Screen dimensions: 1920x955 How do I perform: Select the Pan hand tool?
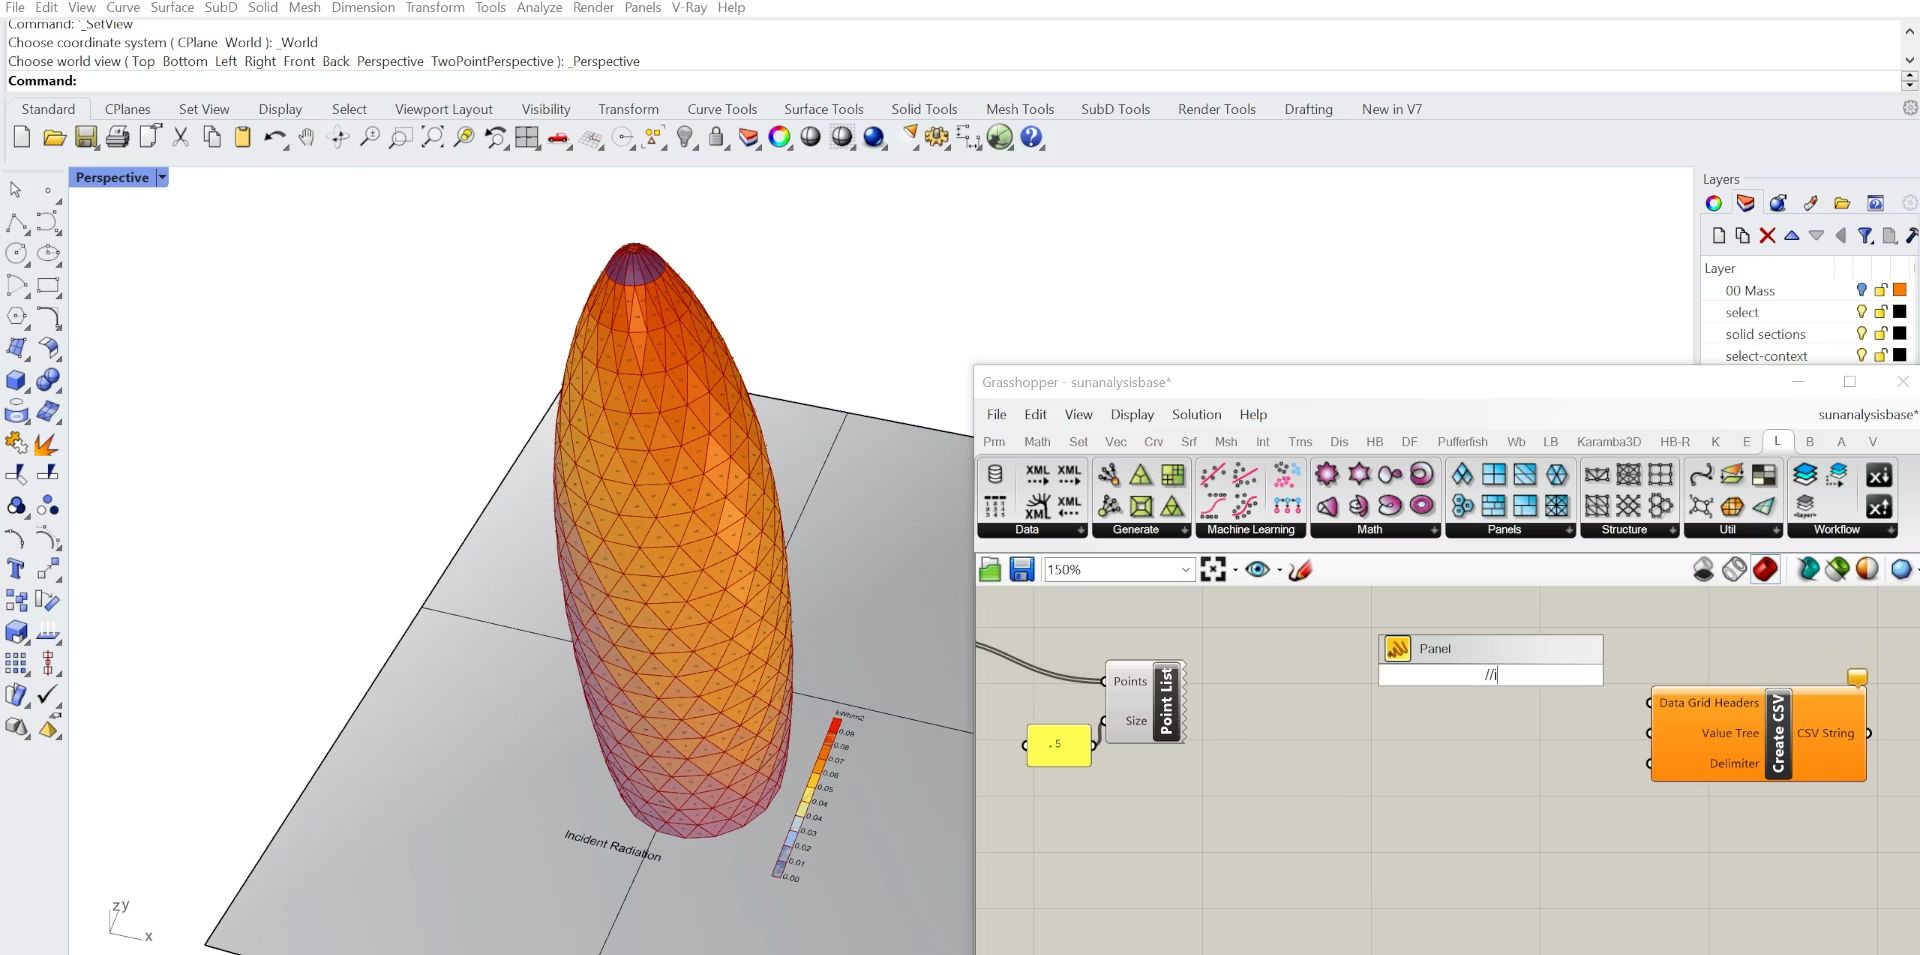(306, 138)
